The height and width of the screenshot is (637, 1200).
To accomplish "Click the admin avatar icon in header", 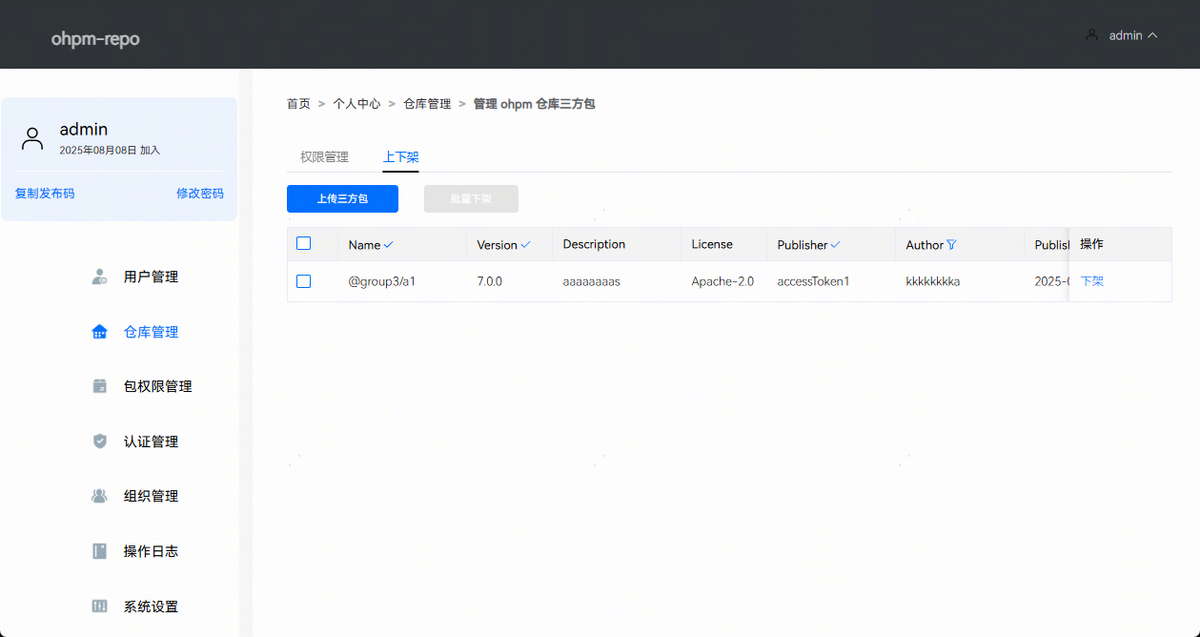I will point(1092,35).
